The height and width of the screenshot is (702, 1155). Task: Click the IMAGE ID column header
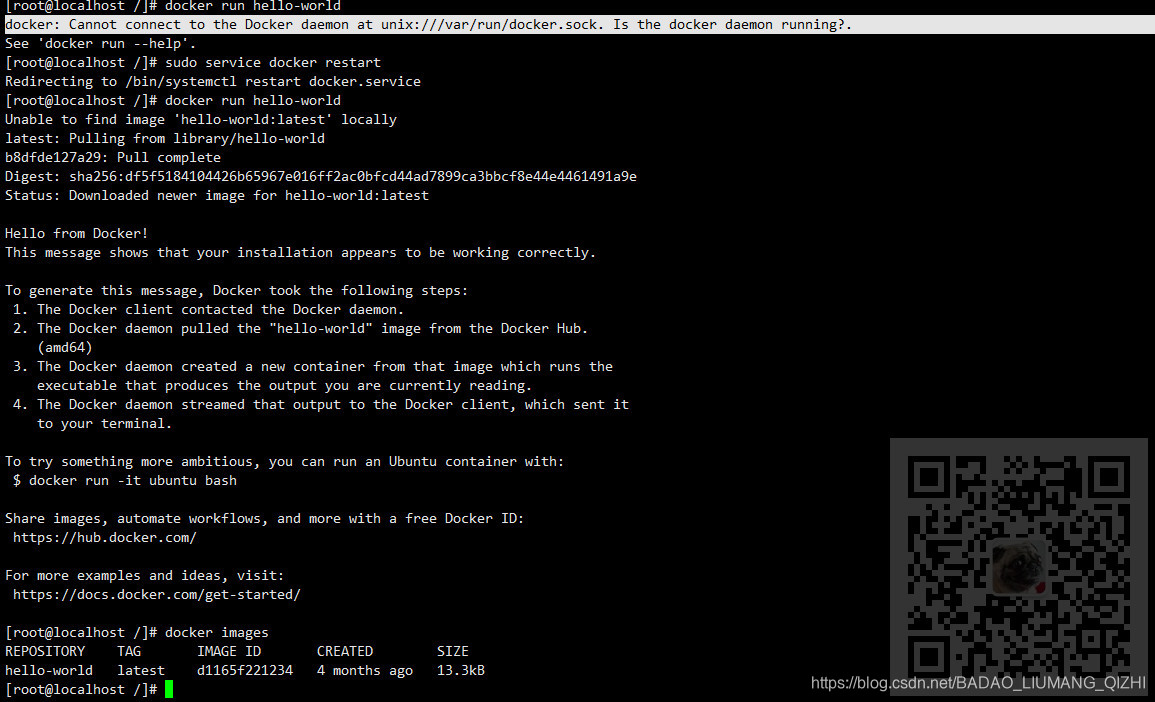pos(229,652)
